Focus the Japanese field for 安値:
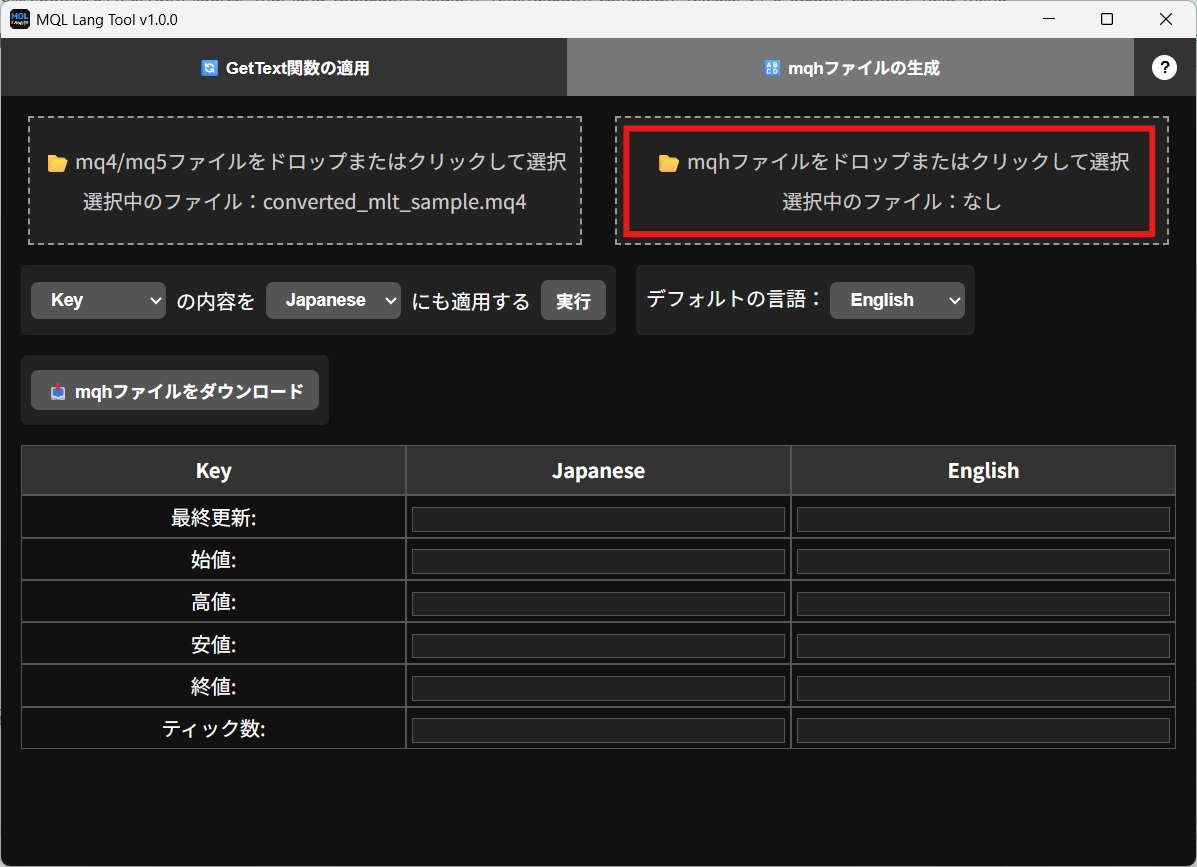This screenshot has height=867, width=1197. click(598, 646)
